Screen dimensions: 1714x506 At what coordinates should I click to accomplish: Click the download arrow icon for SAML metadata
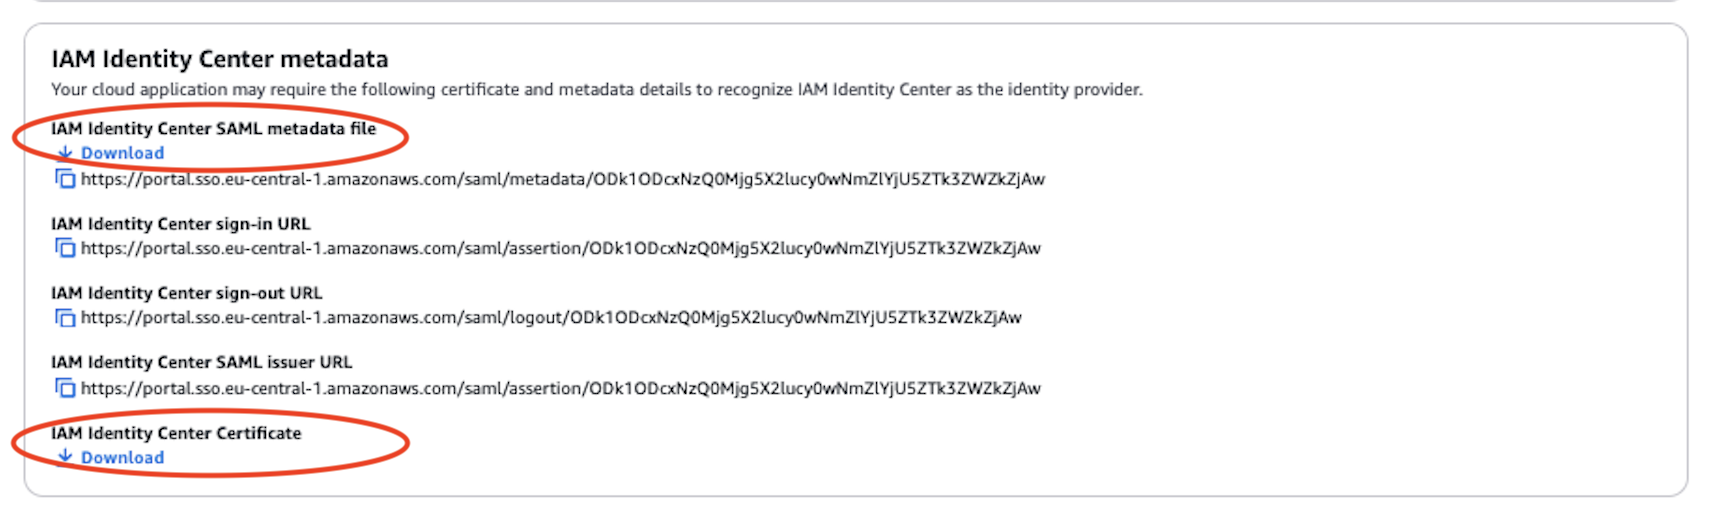[65, 153]
